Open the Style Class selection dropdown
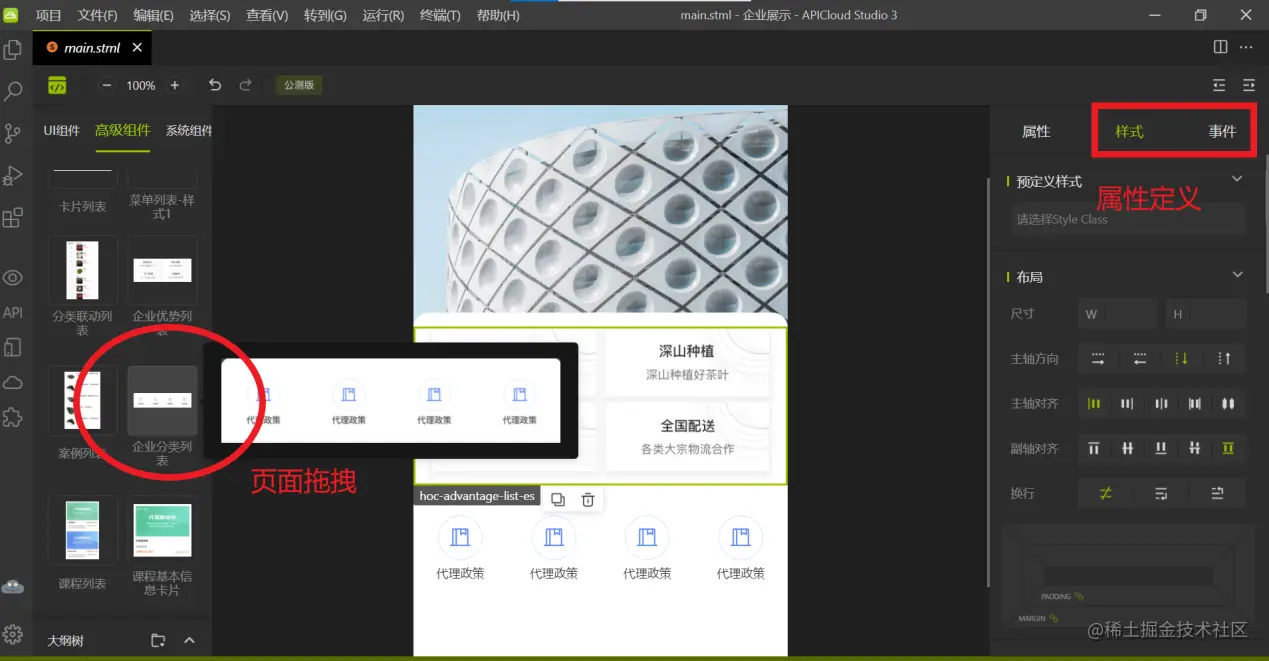Screen dimensions: 1269x661 [1127, 218]
